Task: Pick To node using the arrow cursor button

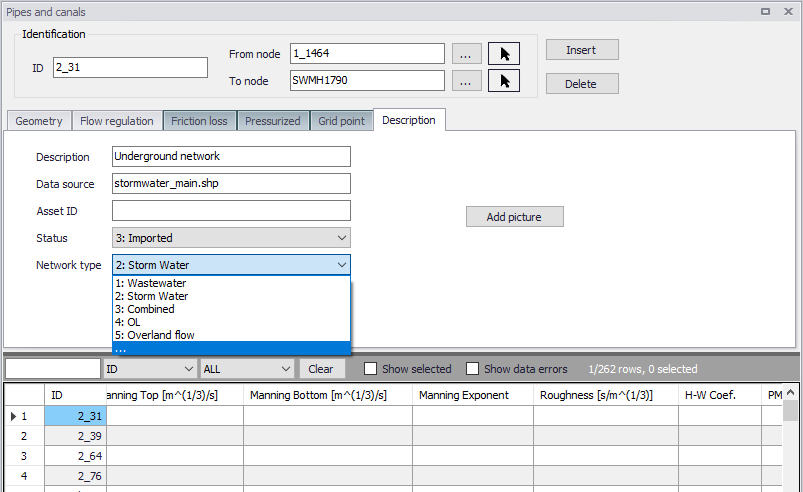Action: 504,80
